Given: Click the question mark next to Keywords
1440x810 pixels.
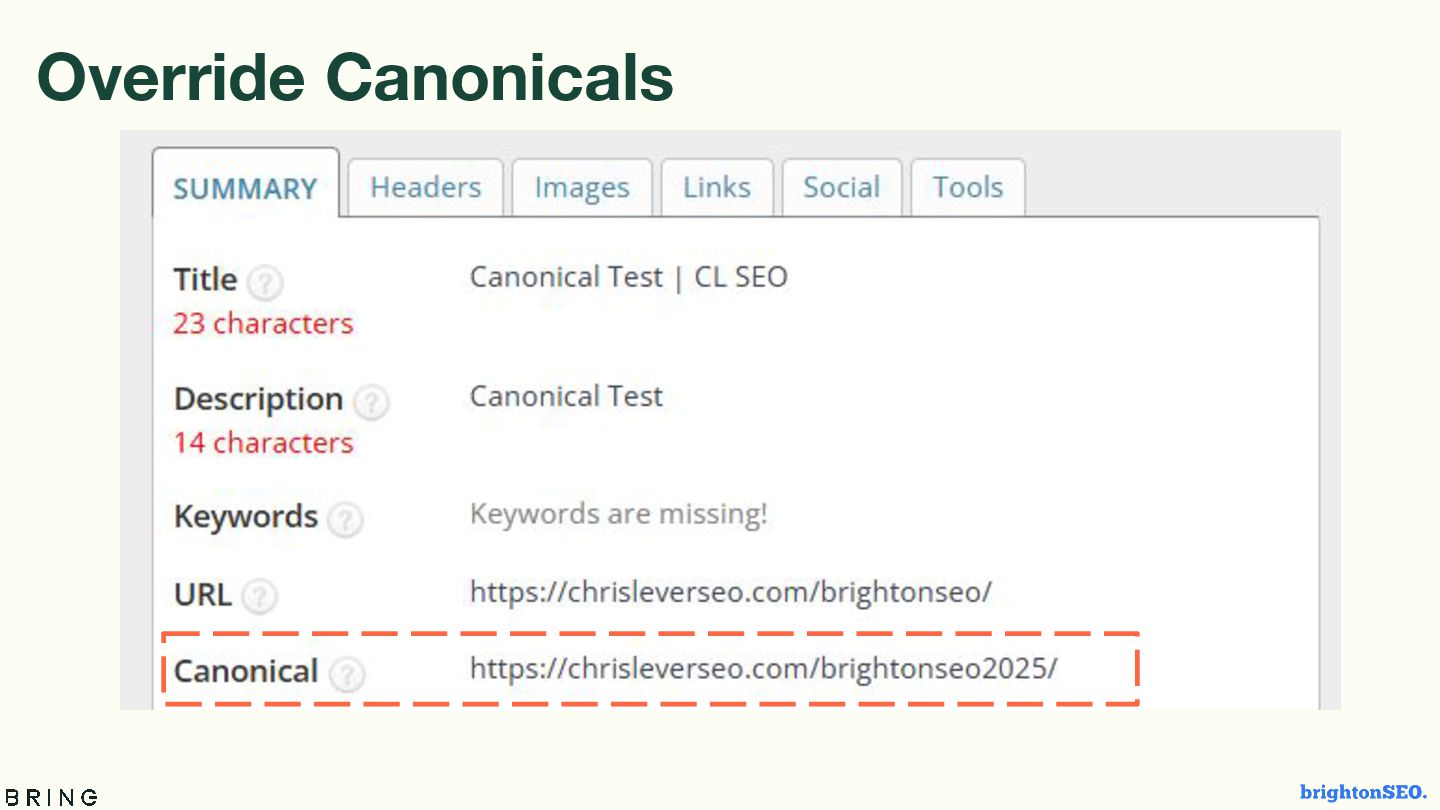Looking at the screenshot, I should tap(345, 520).
